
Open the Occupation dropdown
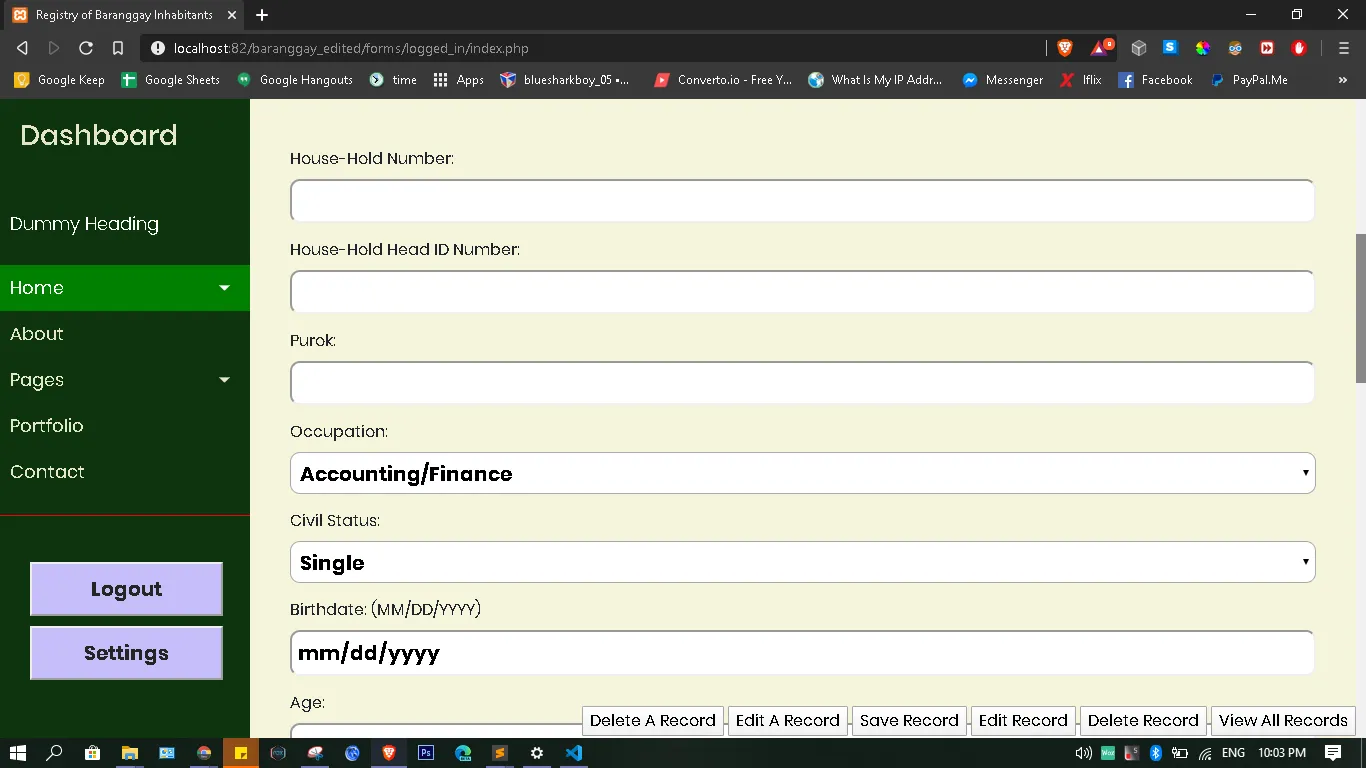click(802, 473)
